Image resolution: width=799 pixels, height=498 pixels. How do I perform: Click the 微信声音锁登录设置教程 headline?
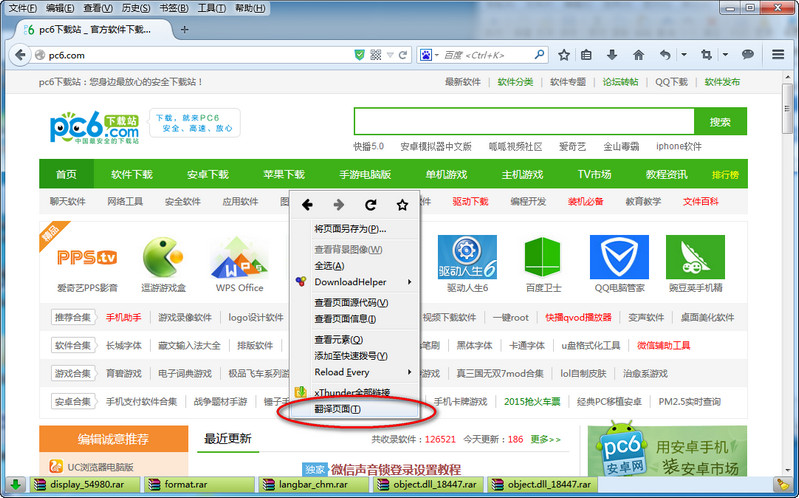pyautogui.click(x=396, y=469)
